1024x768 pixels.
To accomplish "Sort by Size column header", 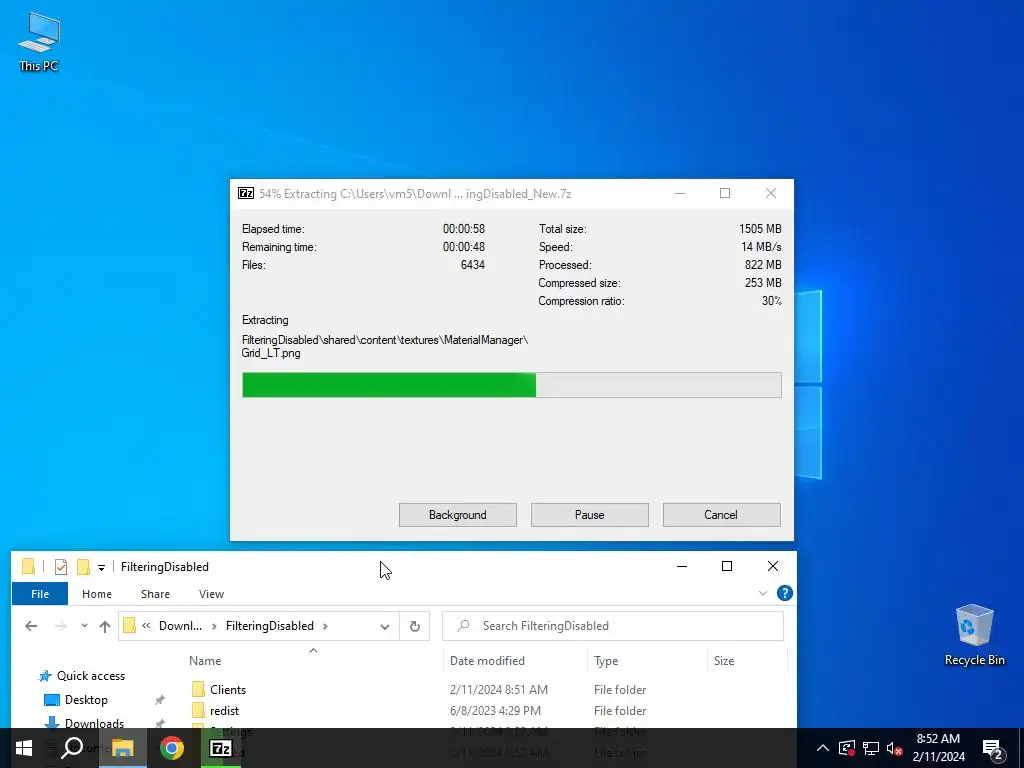I will 724,660.
